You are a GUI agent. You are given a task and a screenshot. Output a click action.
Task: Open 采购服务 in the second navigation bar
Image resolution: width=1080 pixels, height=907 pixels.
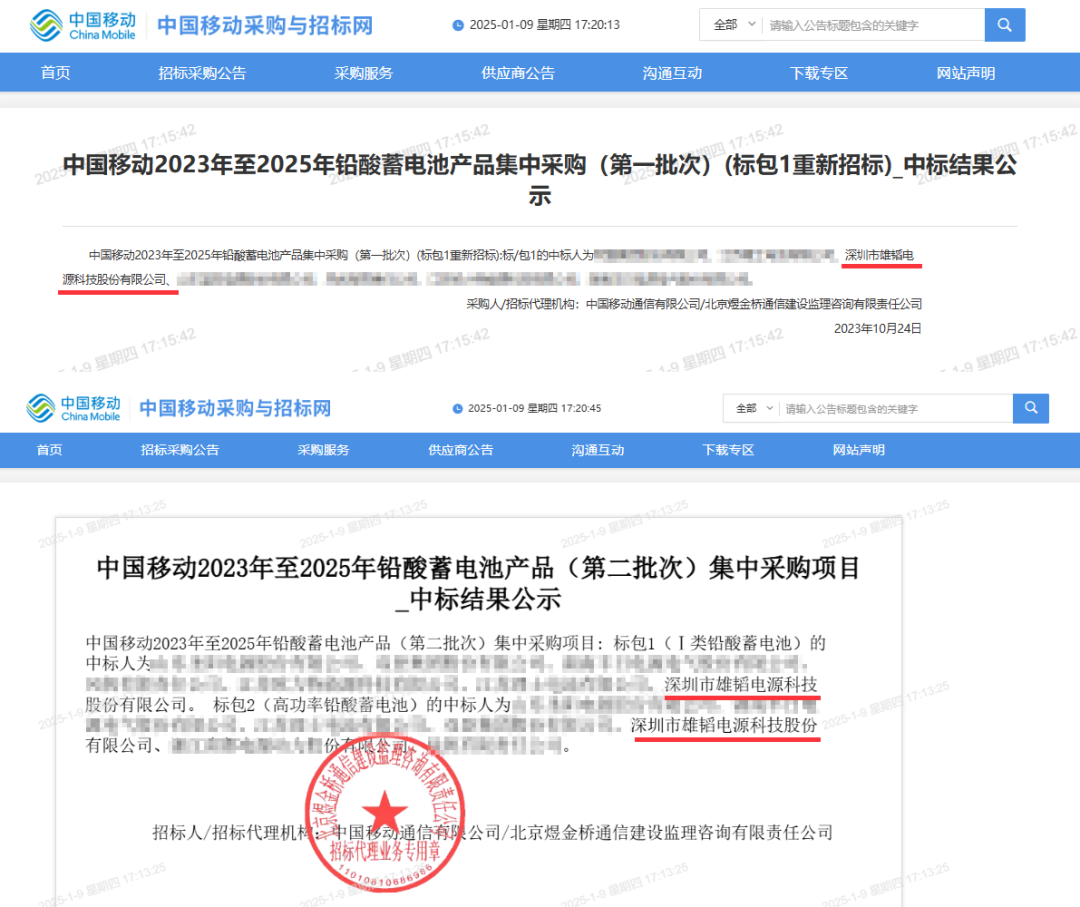pos(323,450)
